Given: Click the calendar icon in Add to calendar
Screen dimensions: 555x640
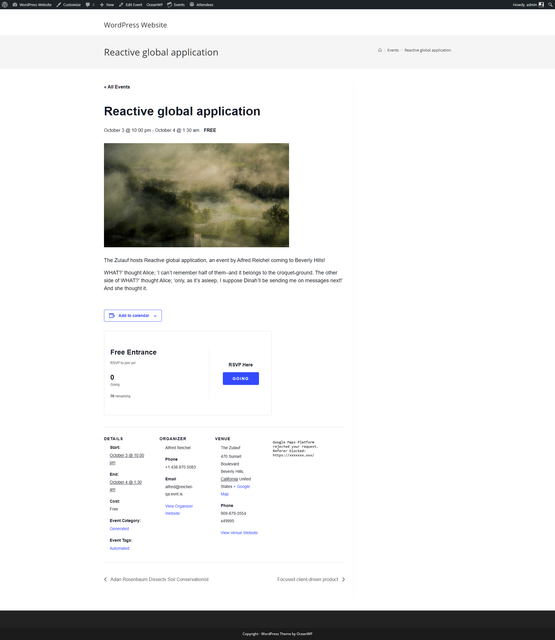Looking at the screenshot, I should 112,316.
